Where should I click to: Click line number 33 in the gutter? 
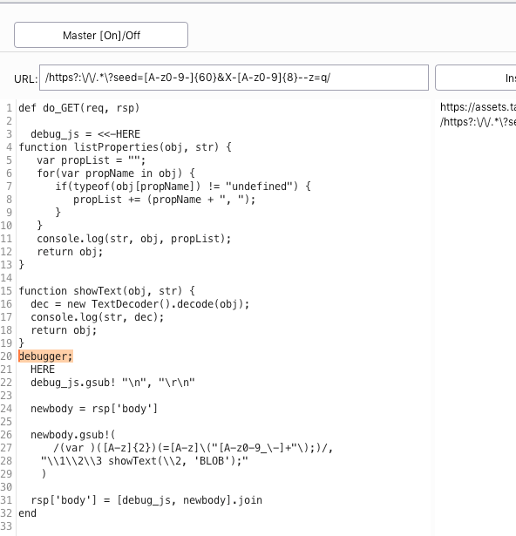pos(6,526)
